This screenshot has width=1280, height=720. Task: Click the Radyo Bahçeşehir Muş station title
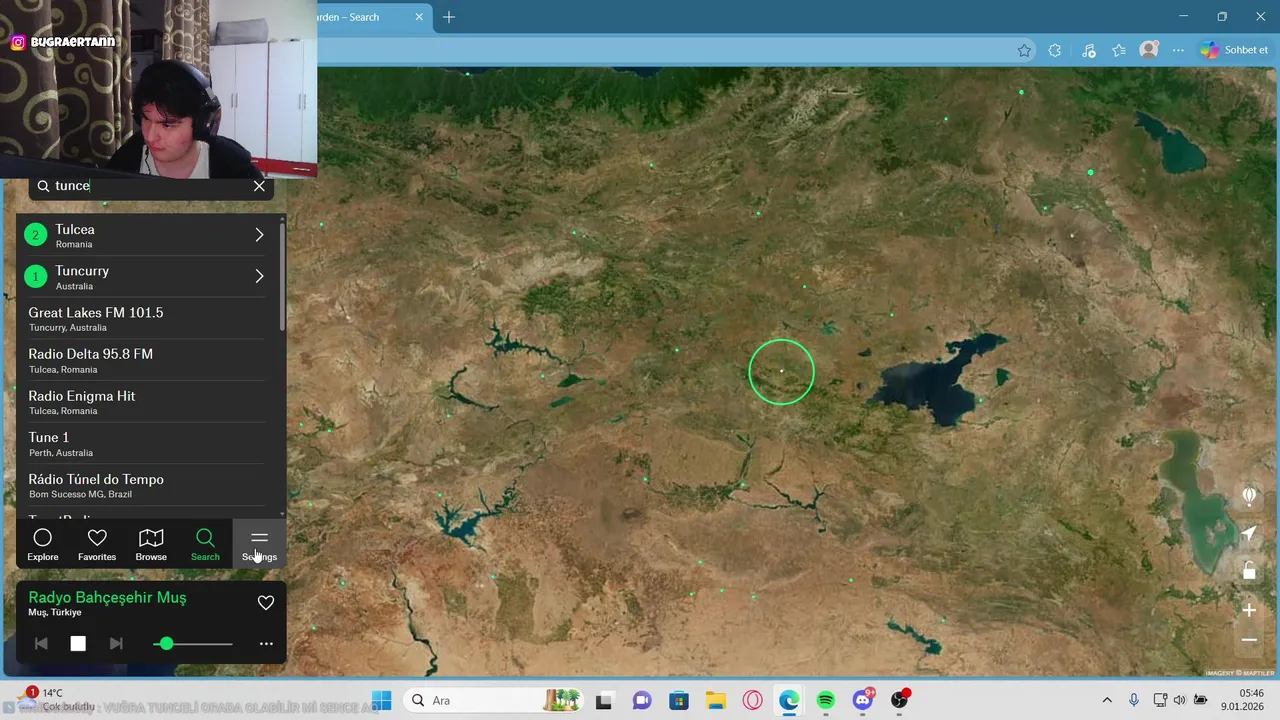tap(107, 597)
